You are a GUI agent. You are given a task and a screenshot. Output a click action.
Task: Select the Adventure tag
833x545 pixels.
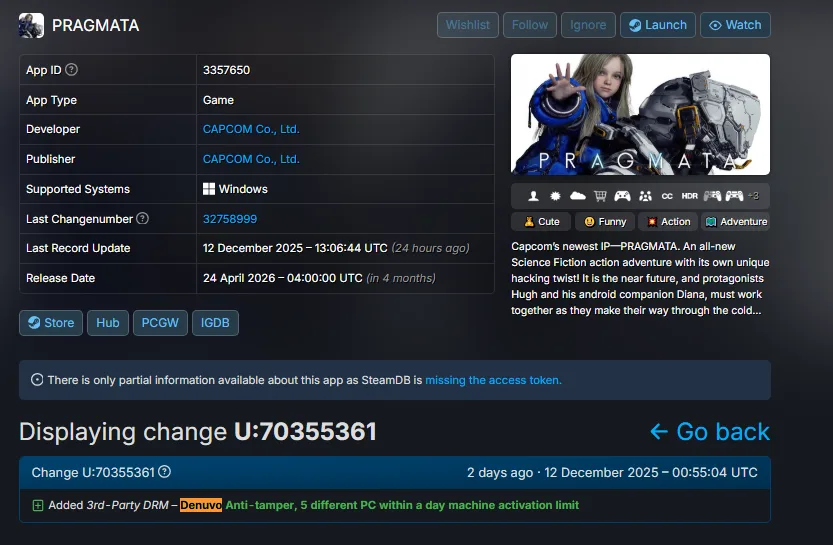[x=735, y=221]
